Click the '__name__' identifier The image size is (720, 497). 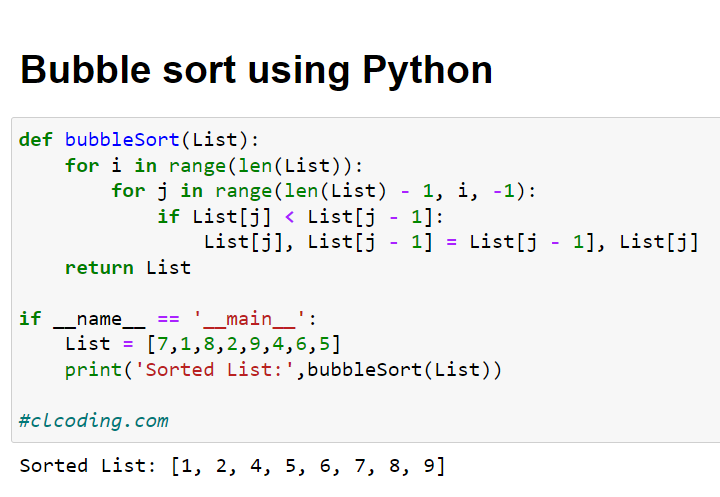click(98, 319)
